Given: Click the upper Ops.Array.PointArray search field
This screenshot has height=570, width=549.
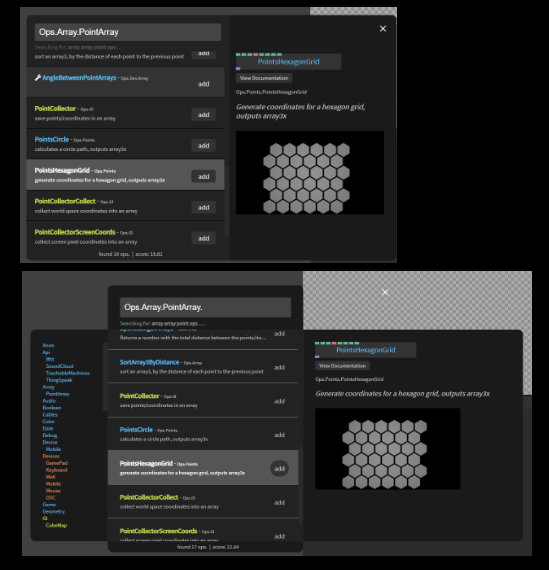Looking at the screenshot, I should click(128, 32).
